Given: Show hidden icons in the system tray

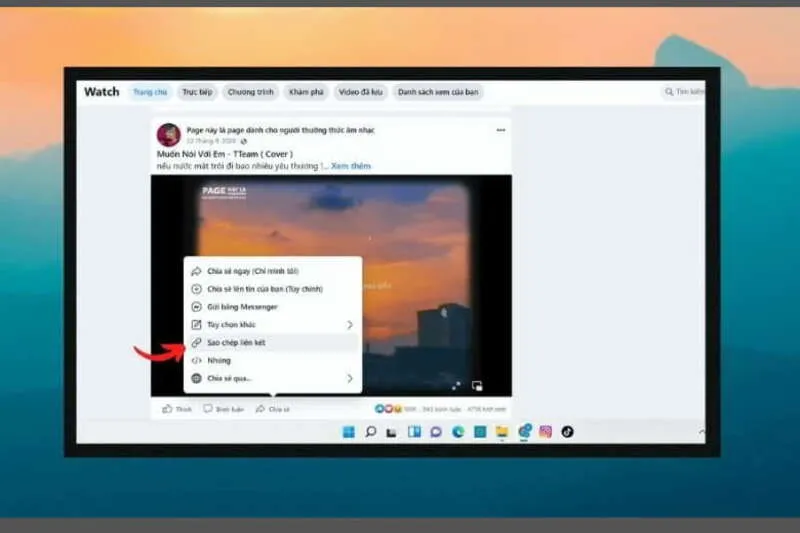Looking at the screenshot, I should 701,432.
